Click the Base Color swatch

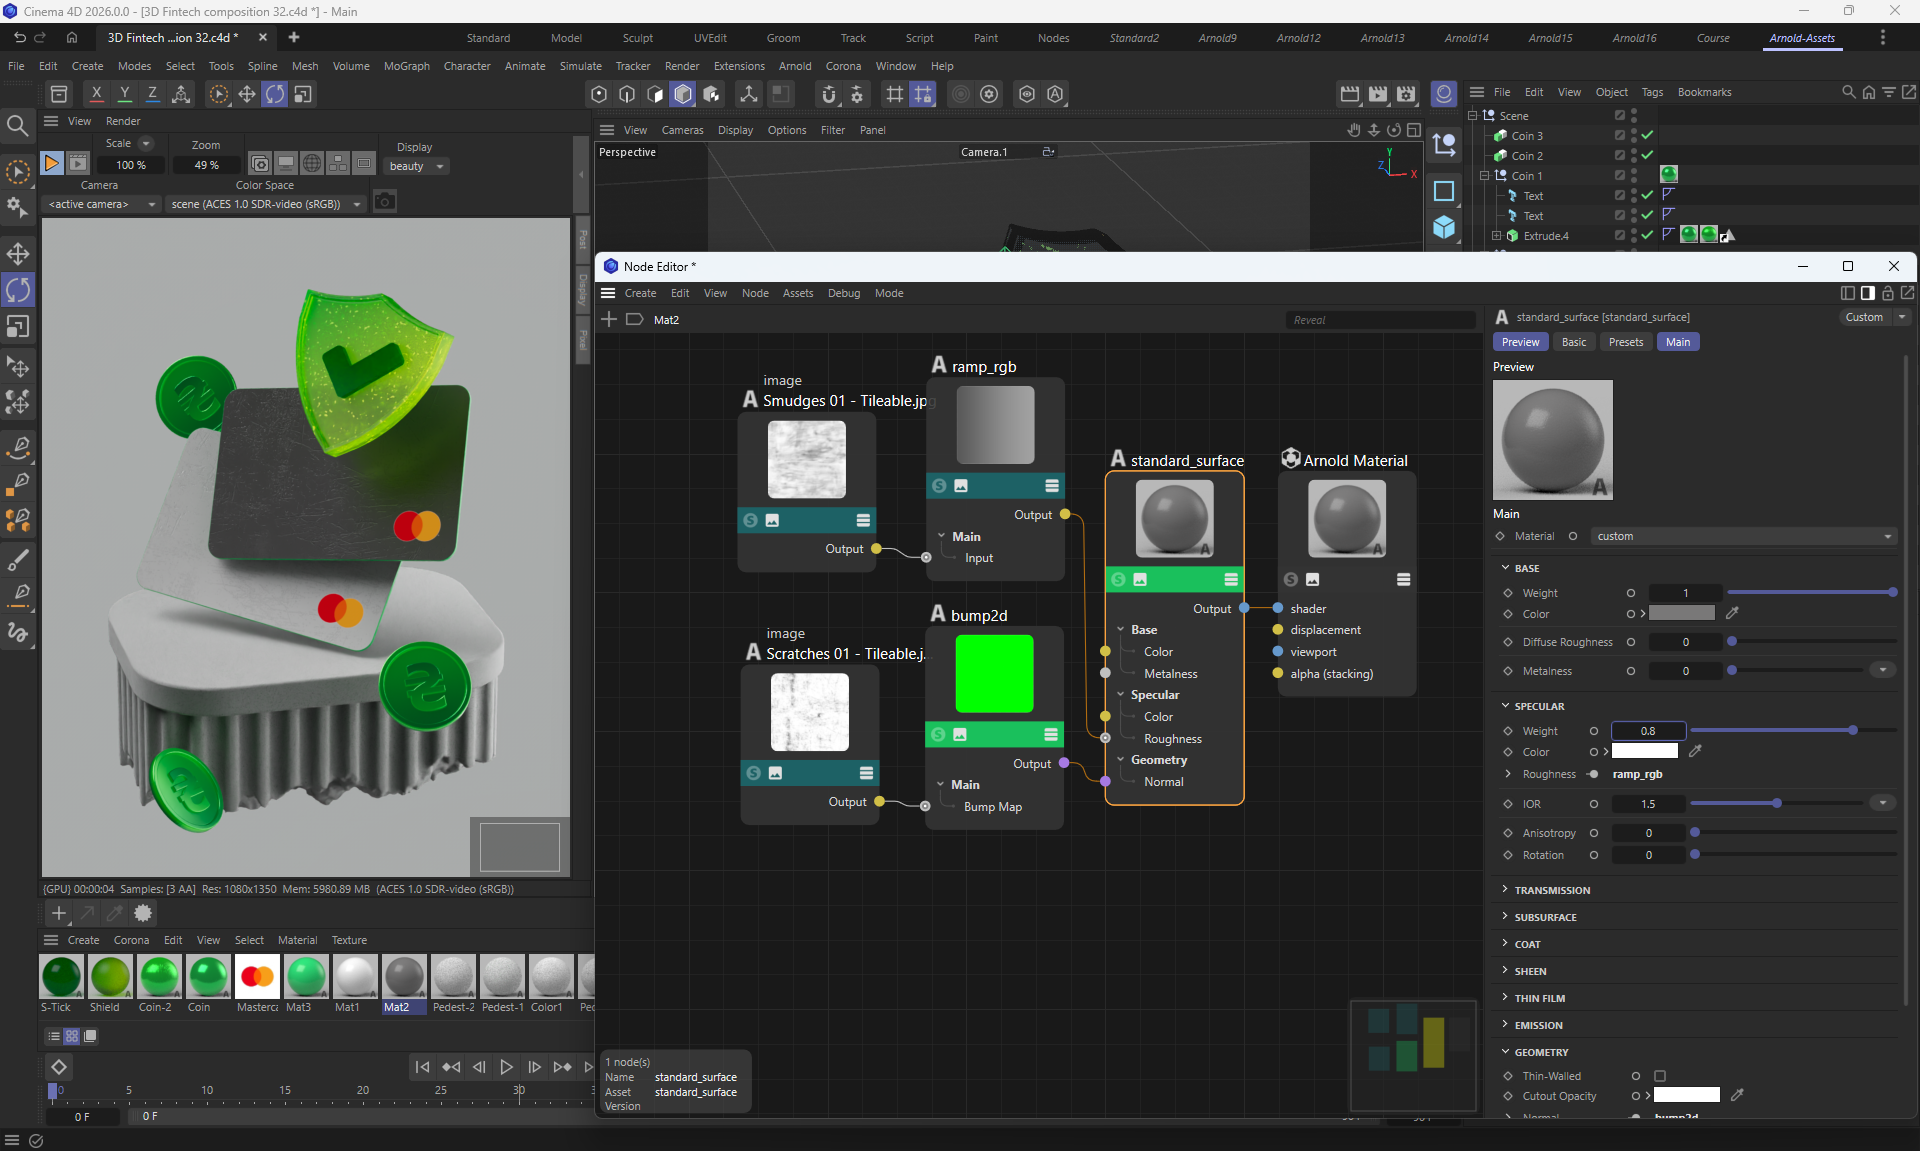[1681, 613]
